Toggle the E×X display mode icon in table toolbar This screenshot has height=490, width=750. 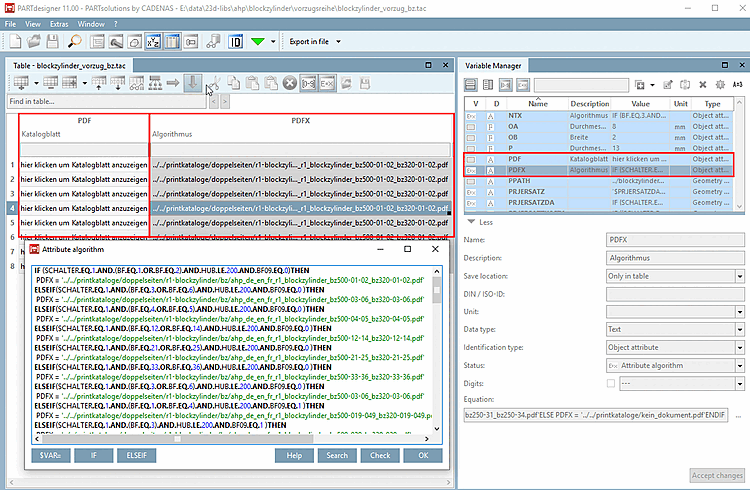click(x=327, y=84)
